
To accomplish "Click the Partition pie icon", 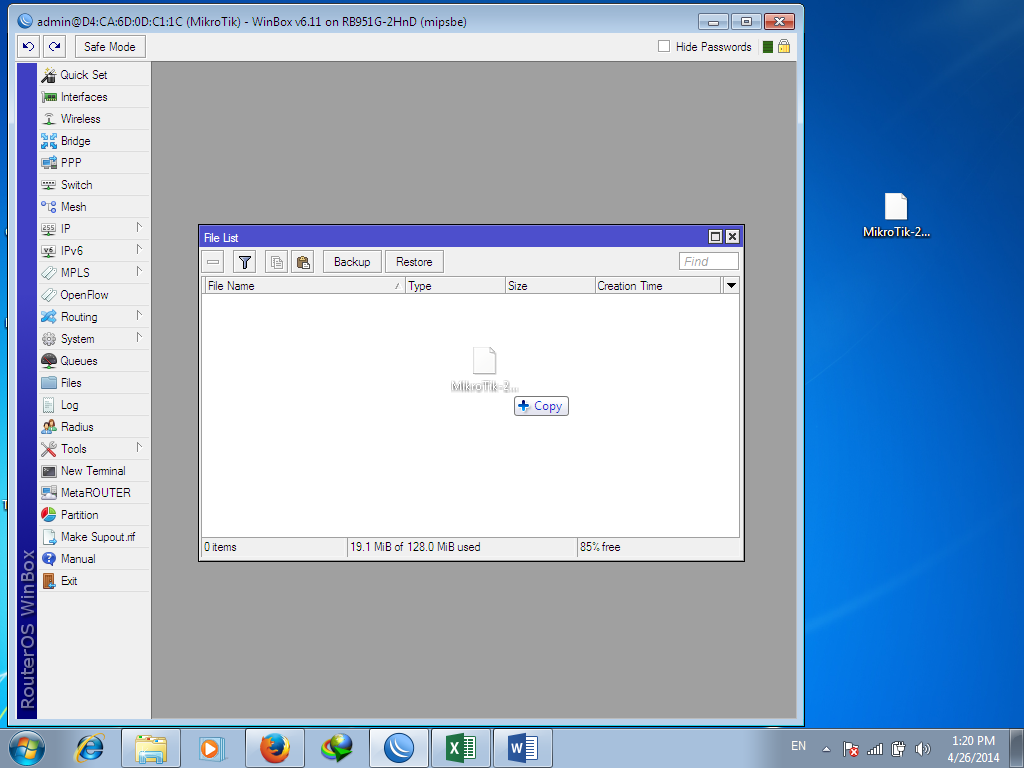I will pyautogui.click(x=49, y=515).
